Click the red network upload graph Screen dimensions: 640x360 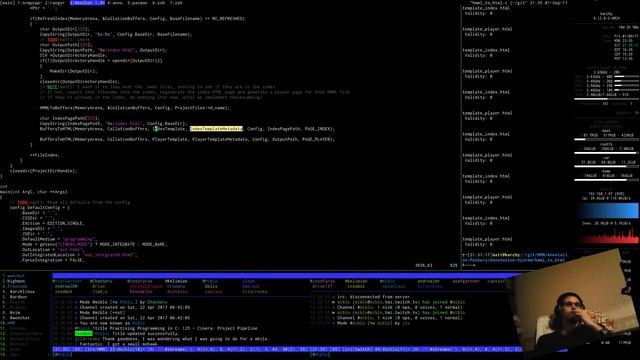608,236
